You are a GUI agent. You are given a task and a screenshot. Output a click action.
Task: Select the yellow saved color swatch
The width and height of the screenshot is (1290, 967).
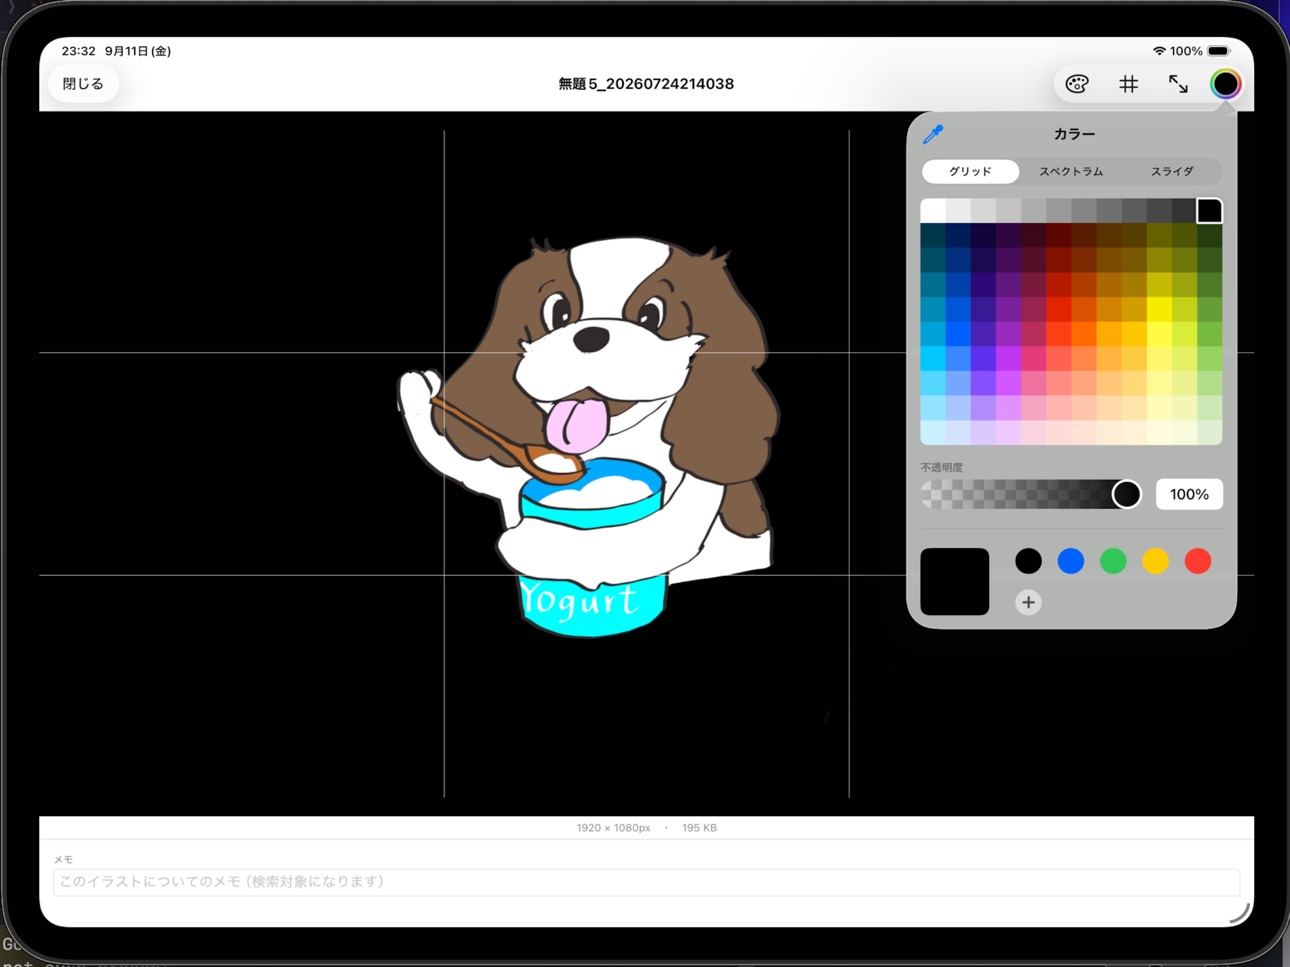click(1156, 561)
